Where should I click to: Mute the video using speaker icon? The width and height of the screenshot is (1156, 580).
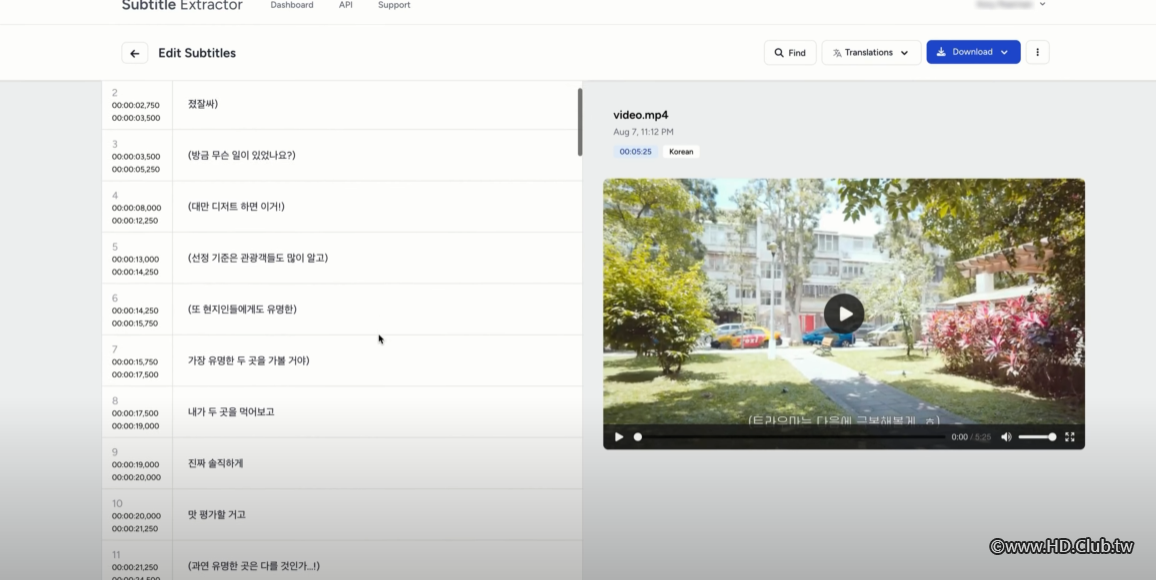click(x=1006, y=437)
